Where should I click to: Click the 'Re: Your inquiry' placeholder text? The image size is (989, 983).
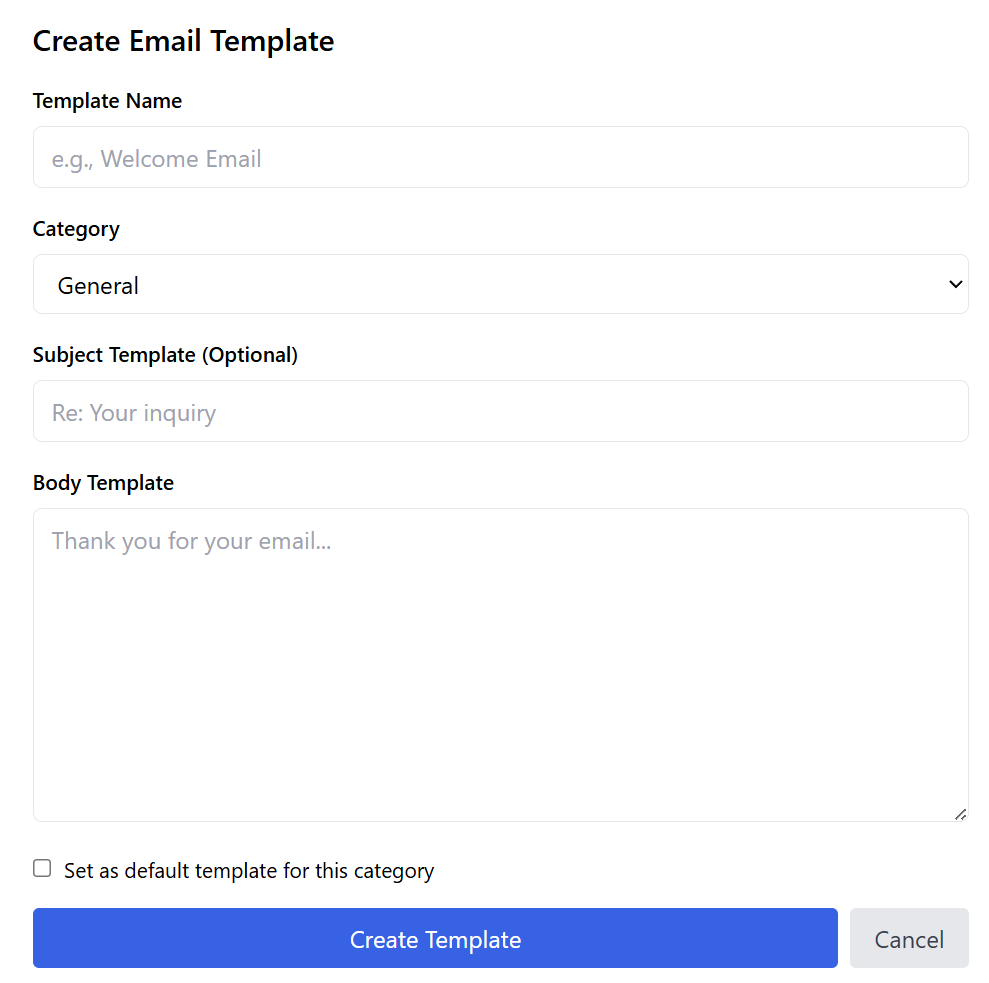(x=134, y=413)
